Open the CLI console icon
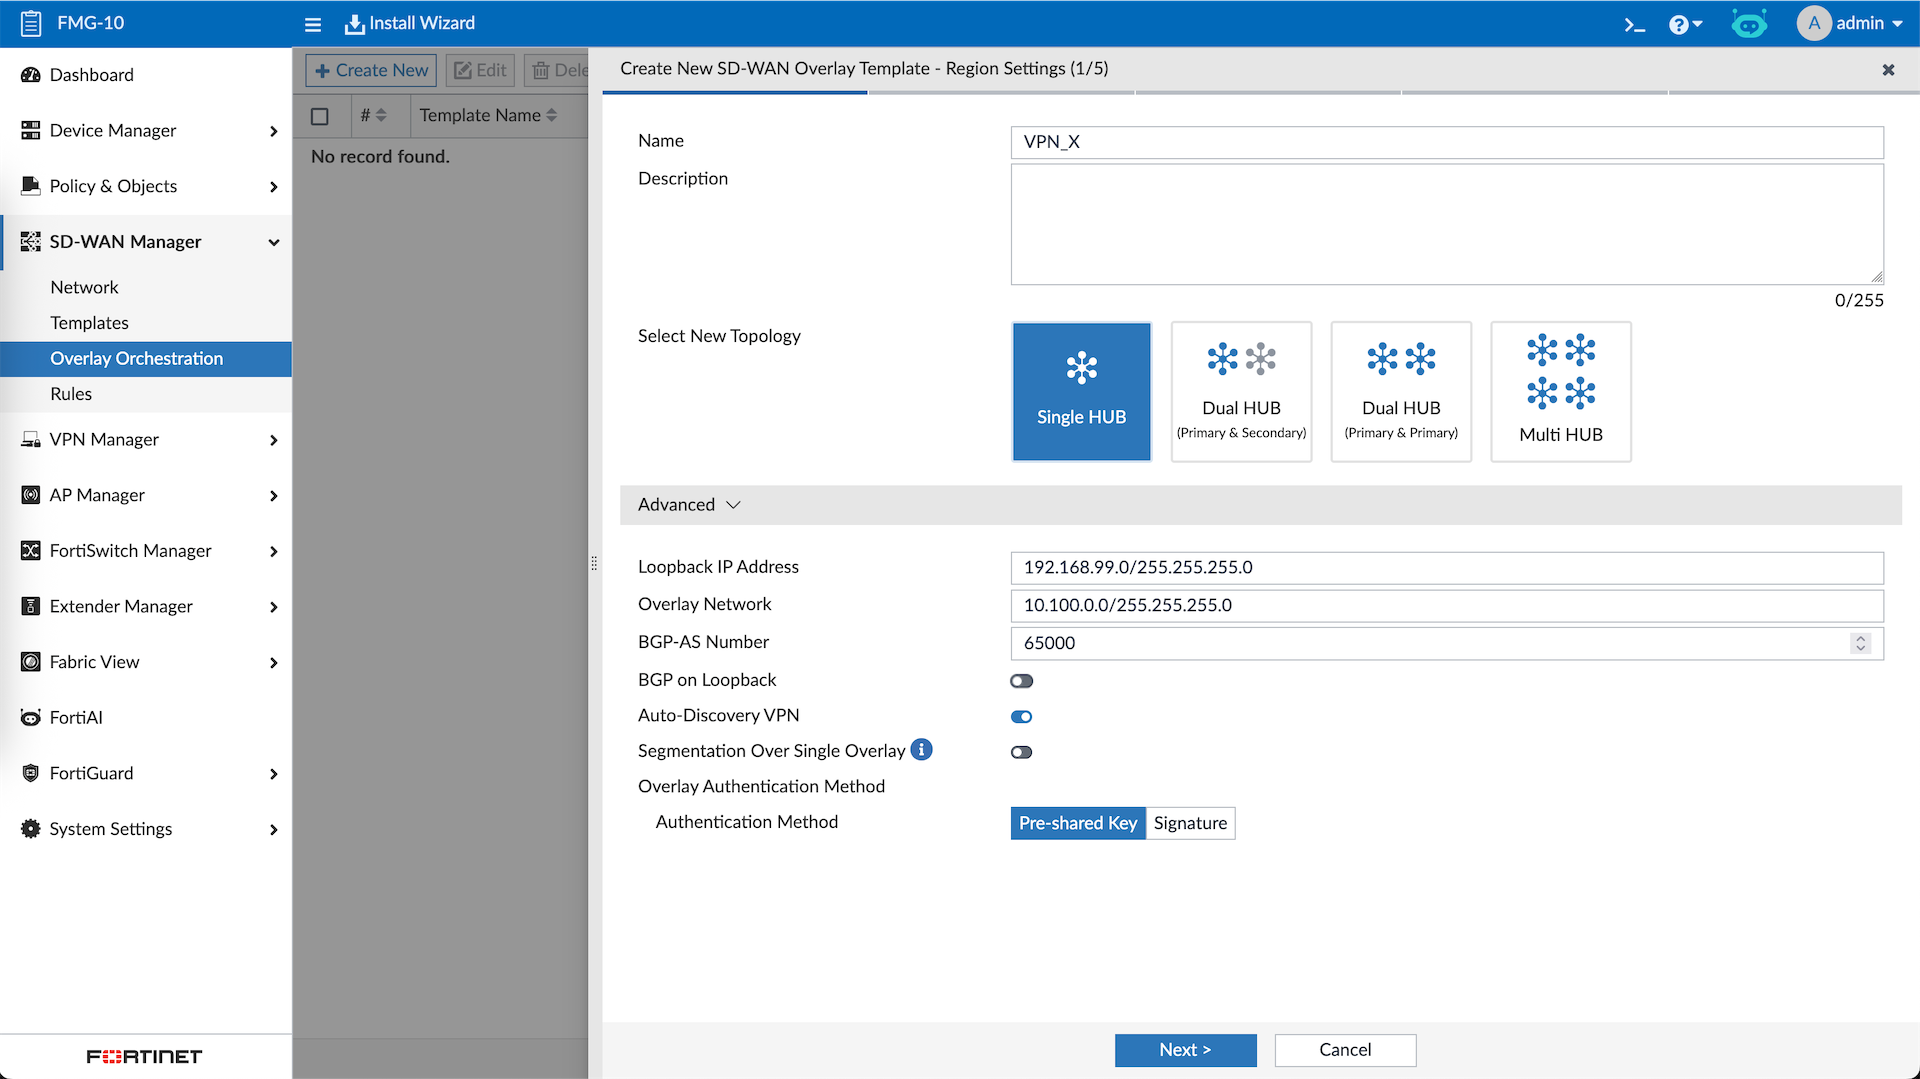 [x=1634, y=24]
